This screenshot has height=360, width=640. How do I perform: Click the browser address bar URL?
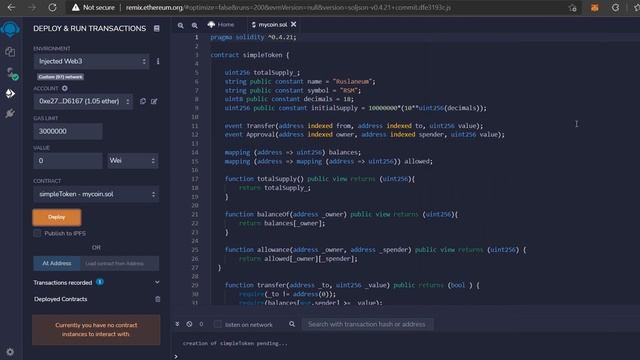(288, 7)
